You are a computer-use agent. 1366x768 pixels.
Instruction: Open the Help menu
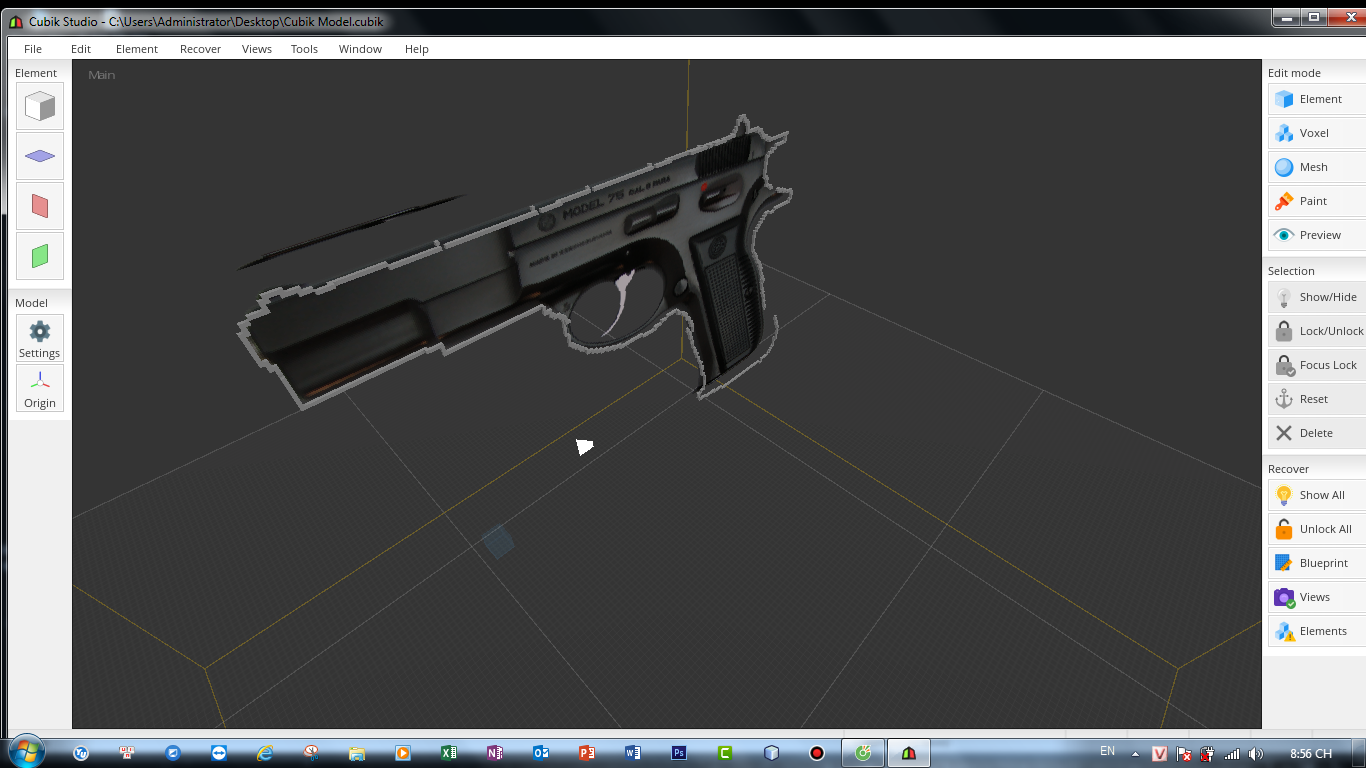point(417,49)
